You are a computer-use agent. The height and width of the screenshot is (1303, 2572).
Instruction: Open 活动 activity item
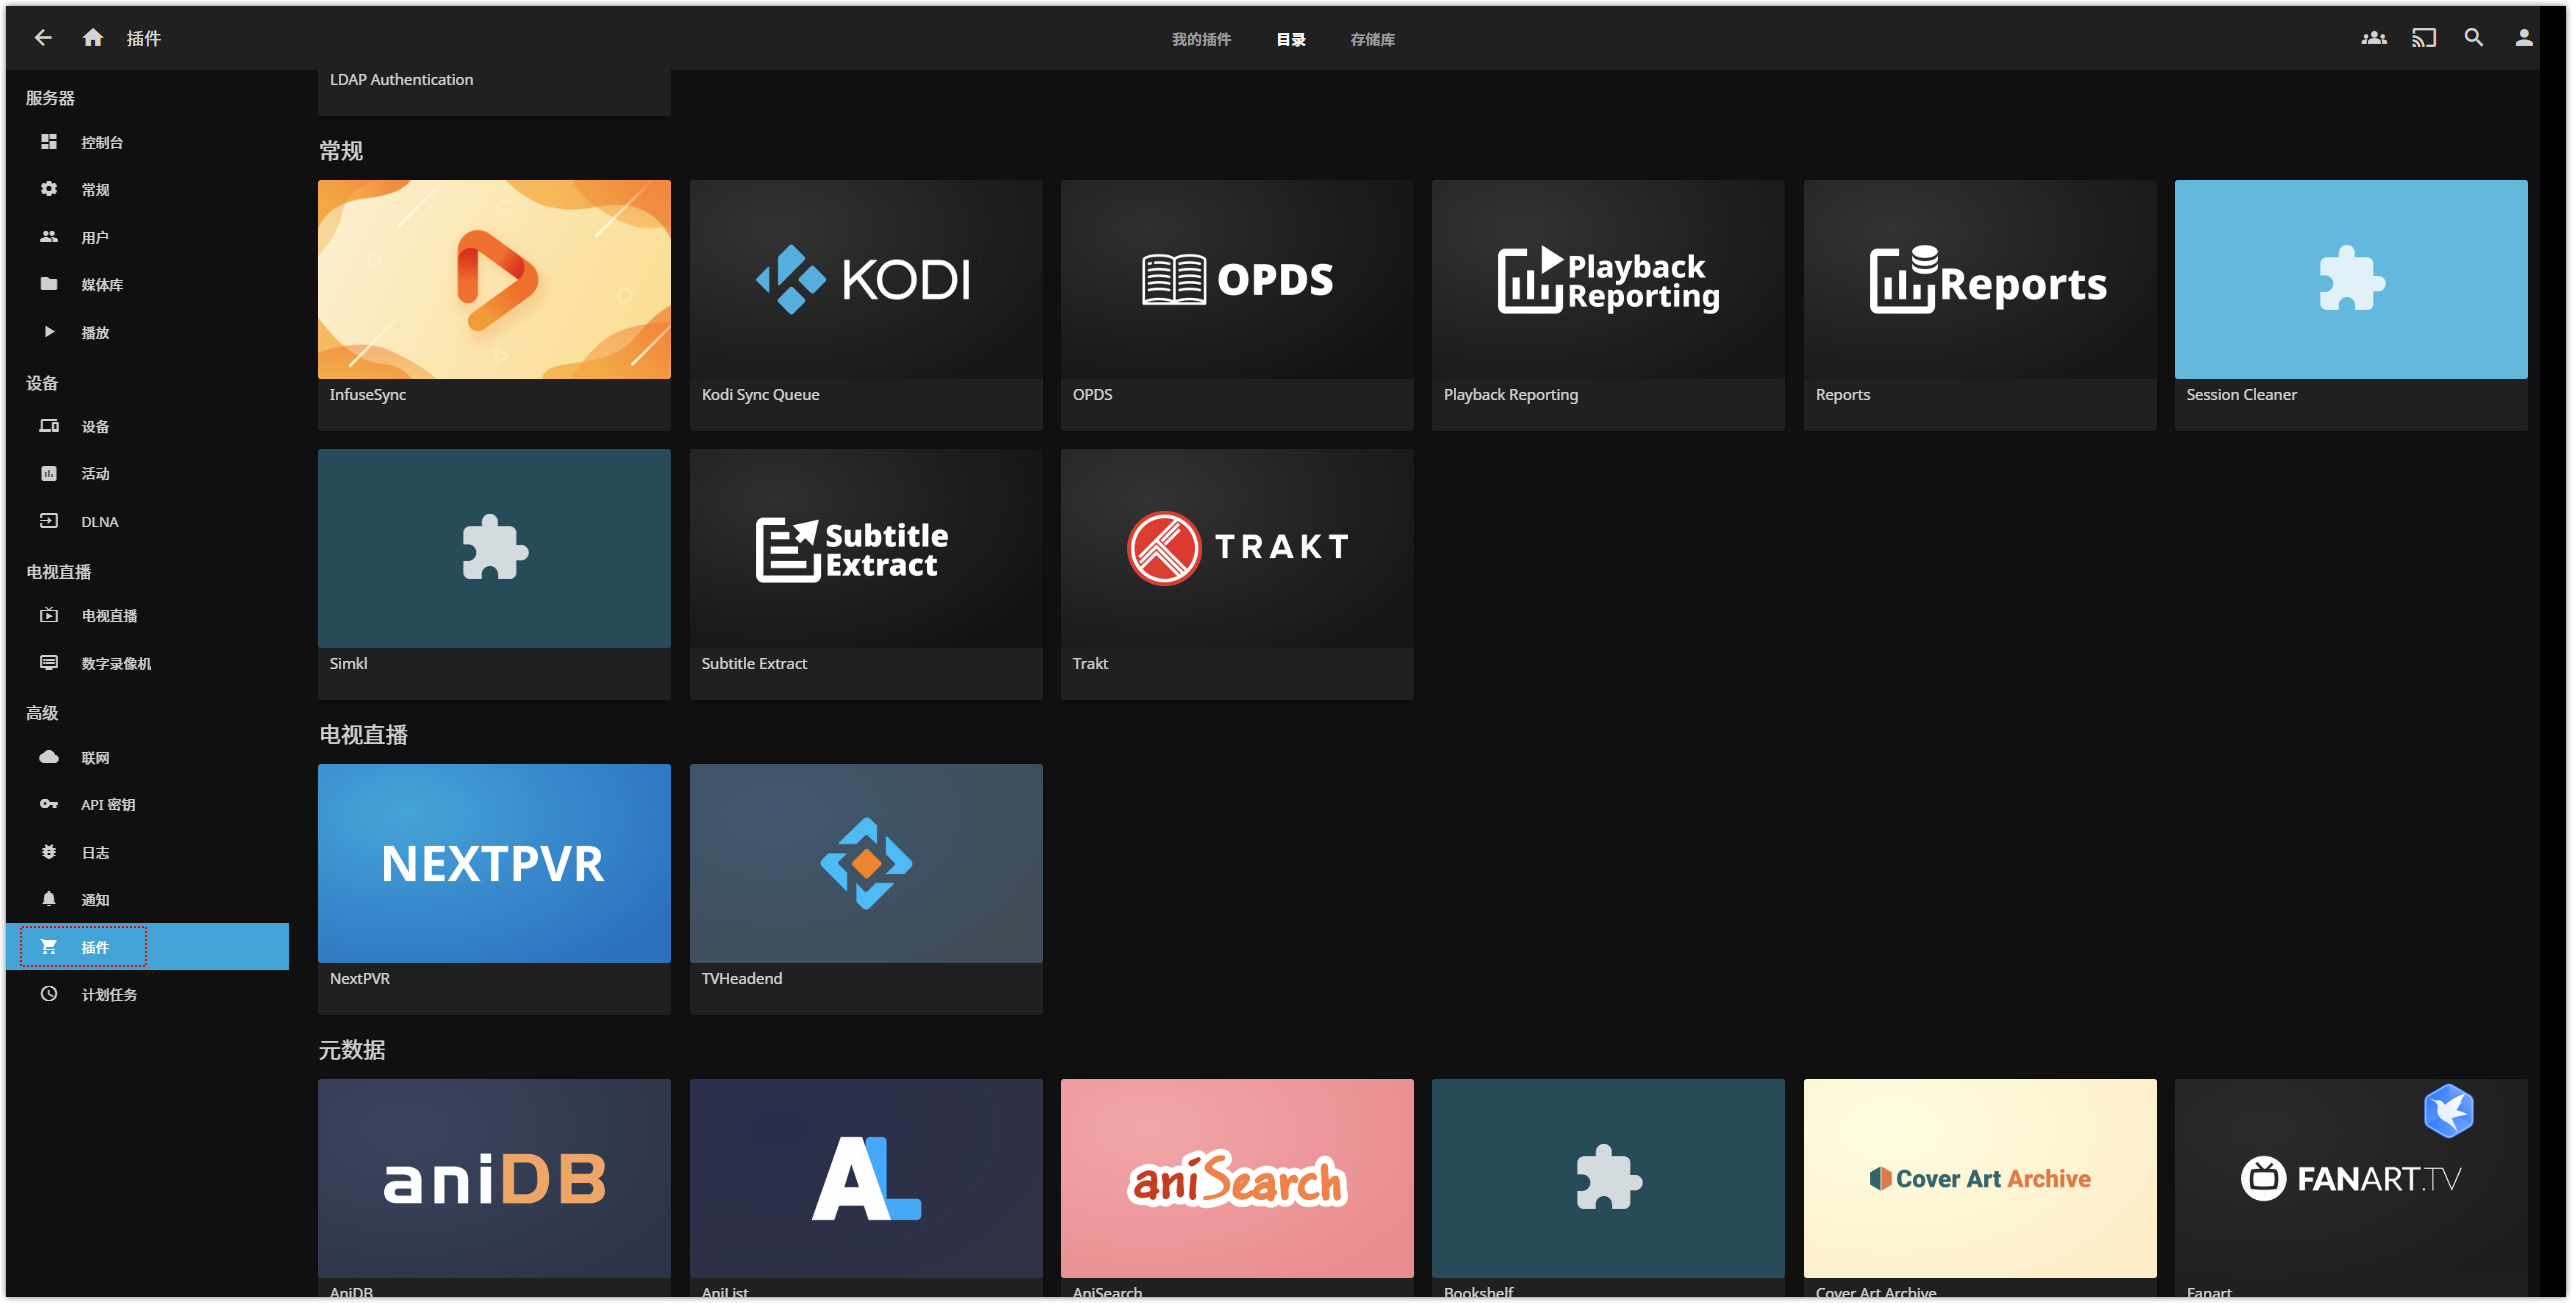pos(148,473)
